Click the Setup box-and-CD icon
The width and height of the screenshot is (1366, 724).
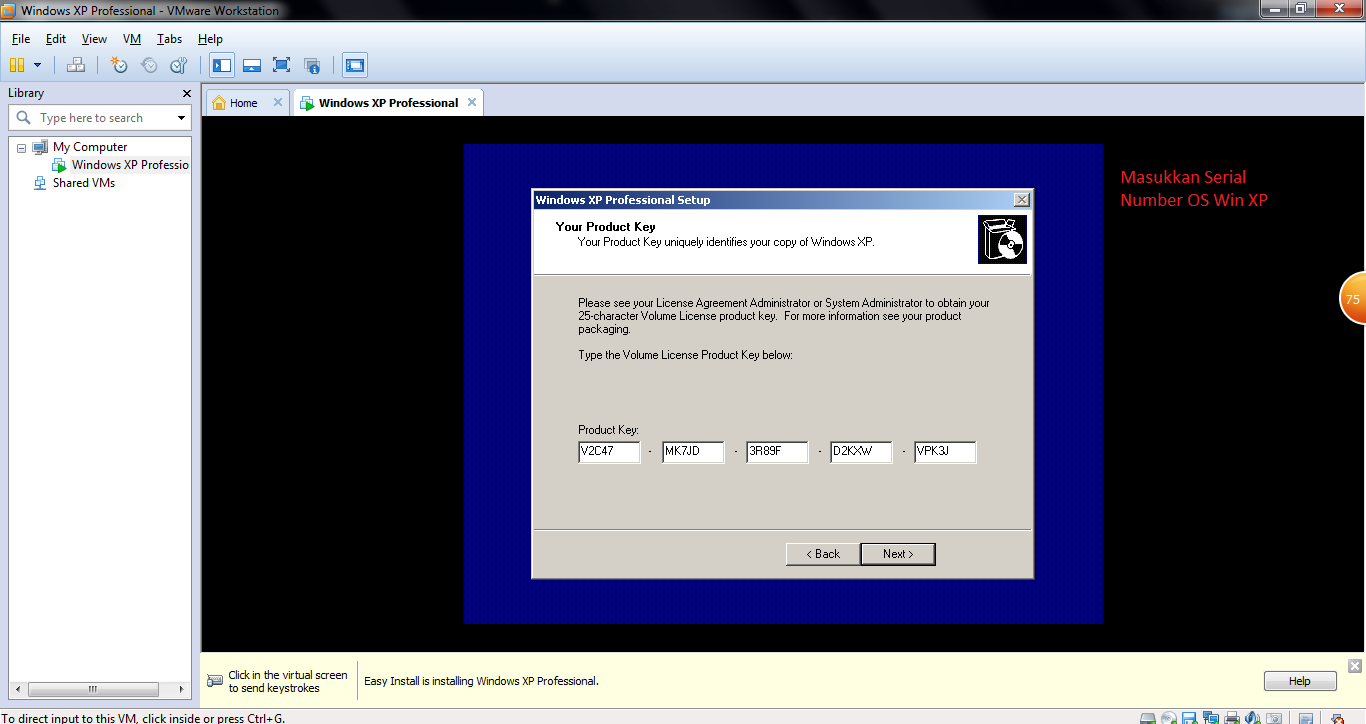click(x=1002, y=240)
